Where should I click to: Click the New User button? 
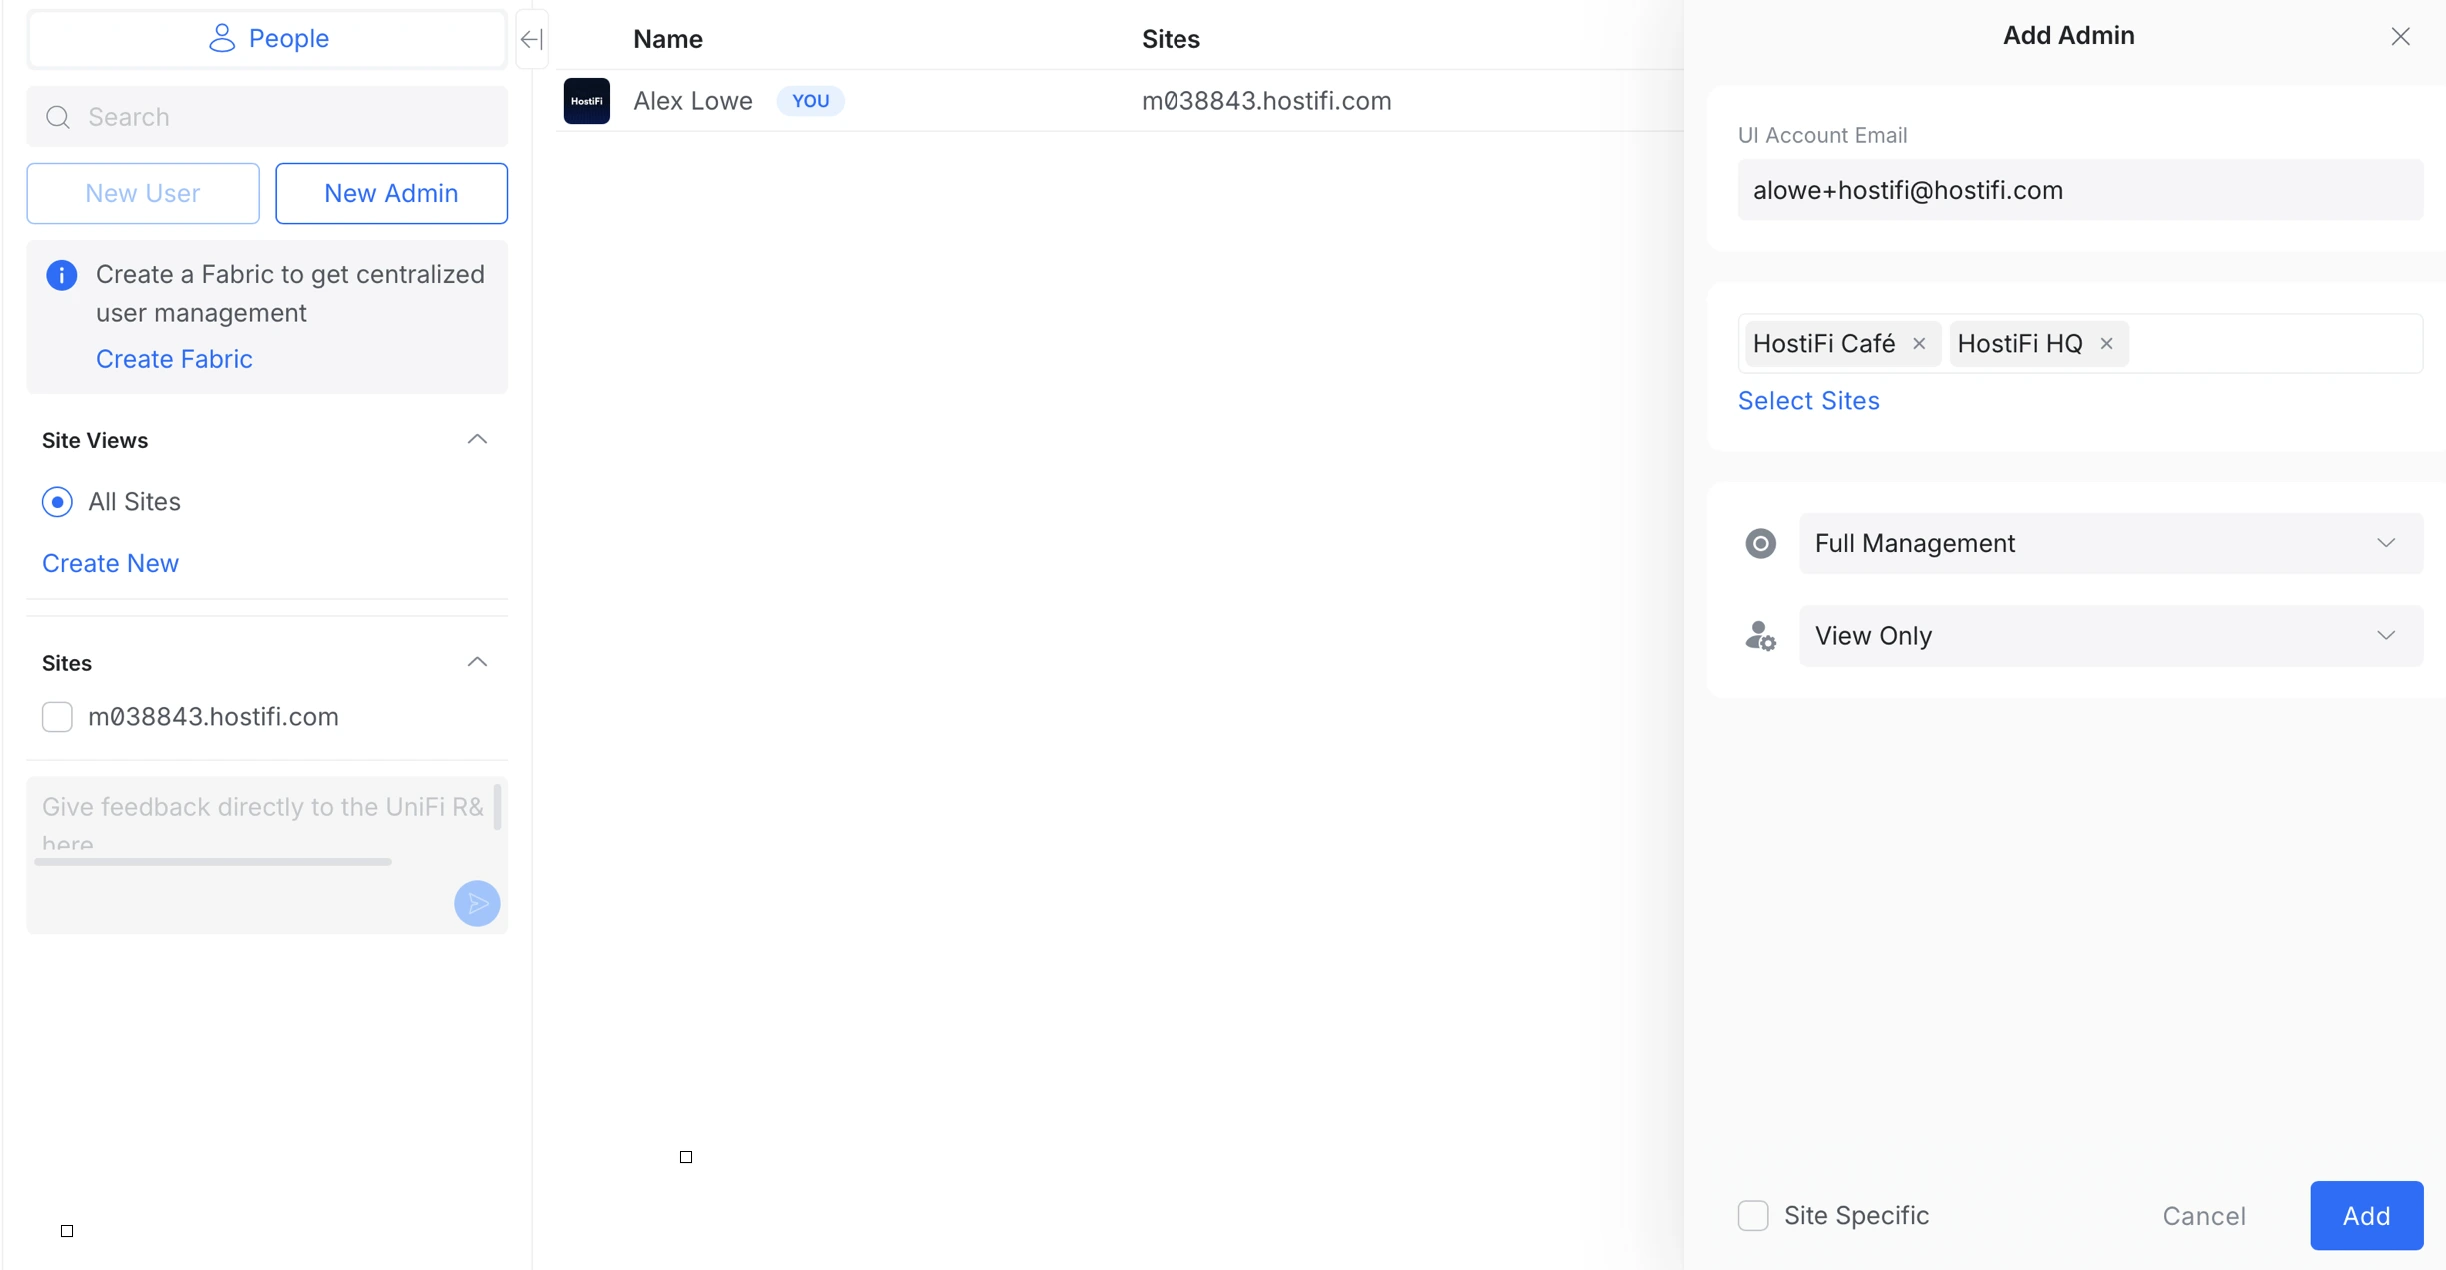tap(143, 193)
